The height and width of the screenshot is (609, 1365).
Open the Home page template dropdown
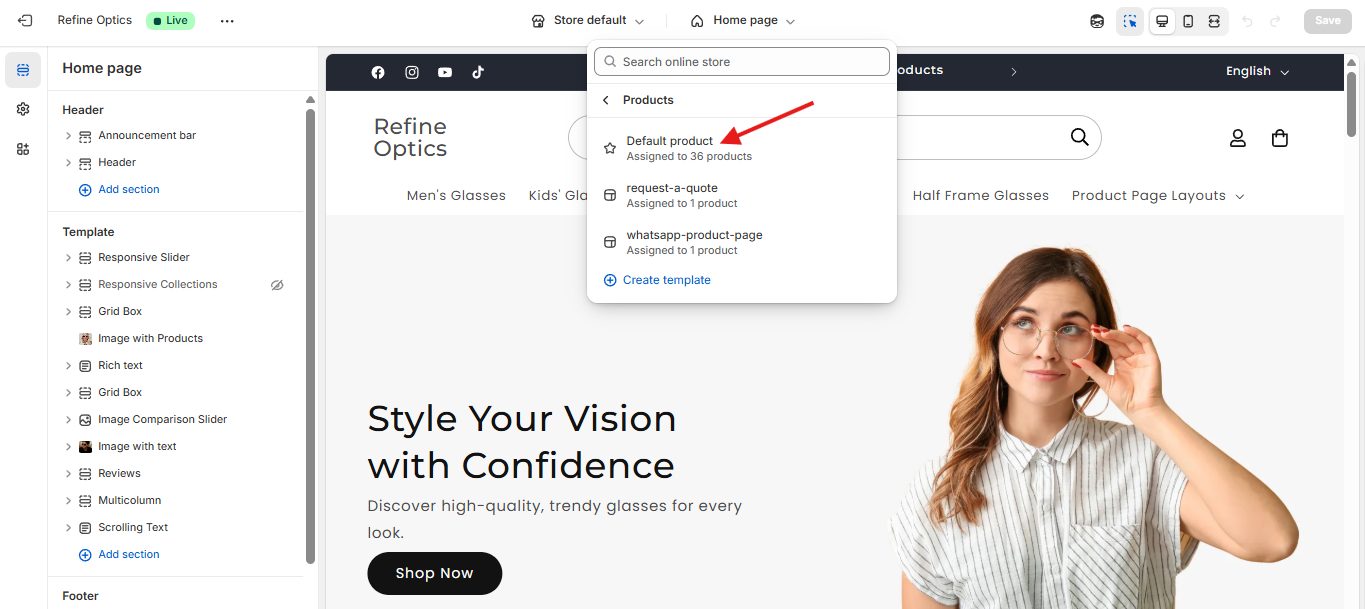click(743, 21)
